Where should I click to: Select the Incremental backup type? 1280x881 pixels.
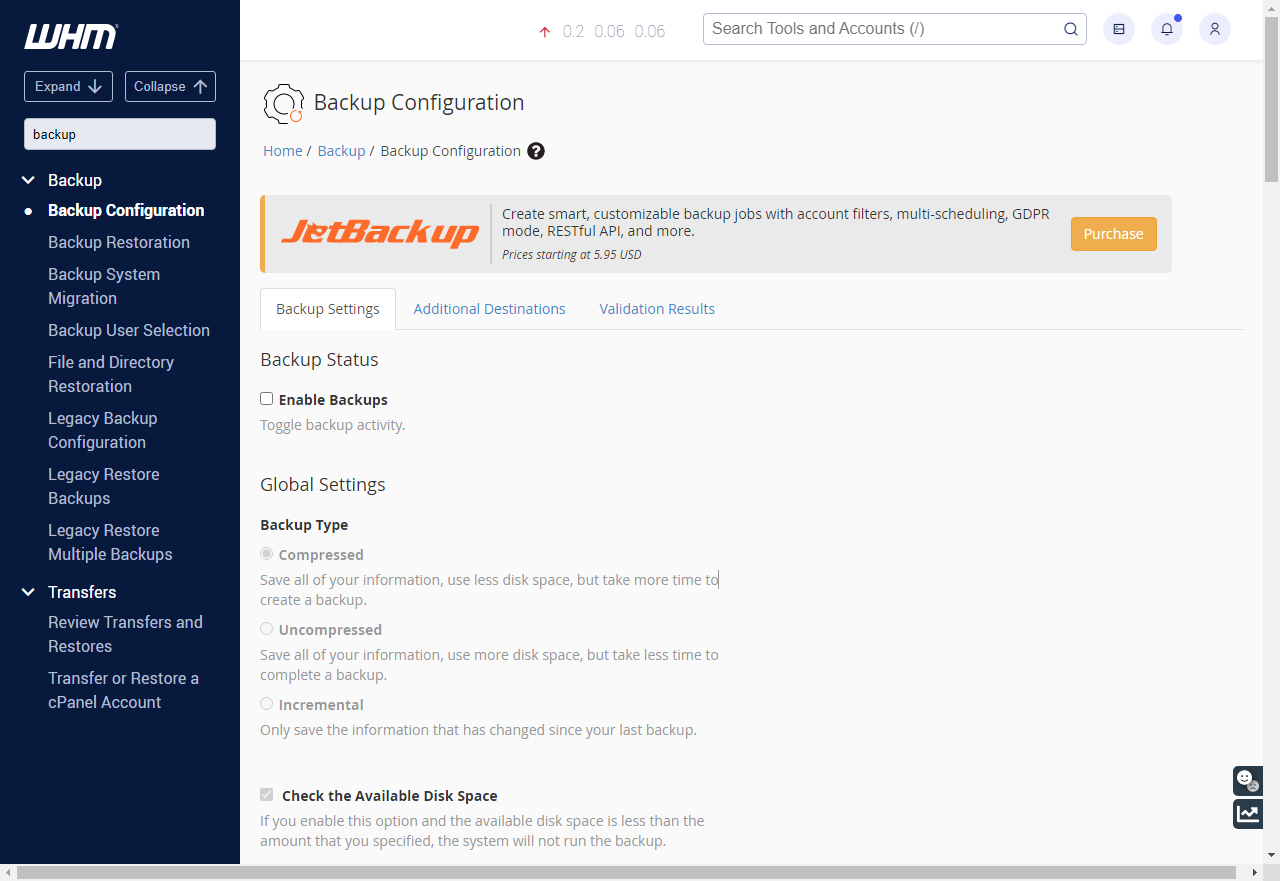(x=266, y=703)
